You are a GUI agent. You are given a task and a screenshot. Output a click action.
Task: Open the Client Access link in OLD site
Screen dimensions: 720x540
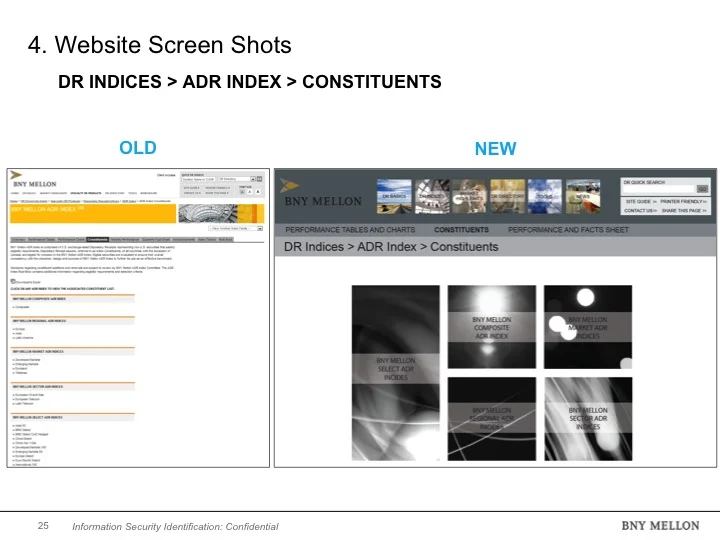tap(166, 175)
